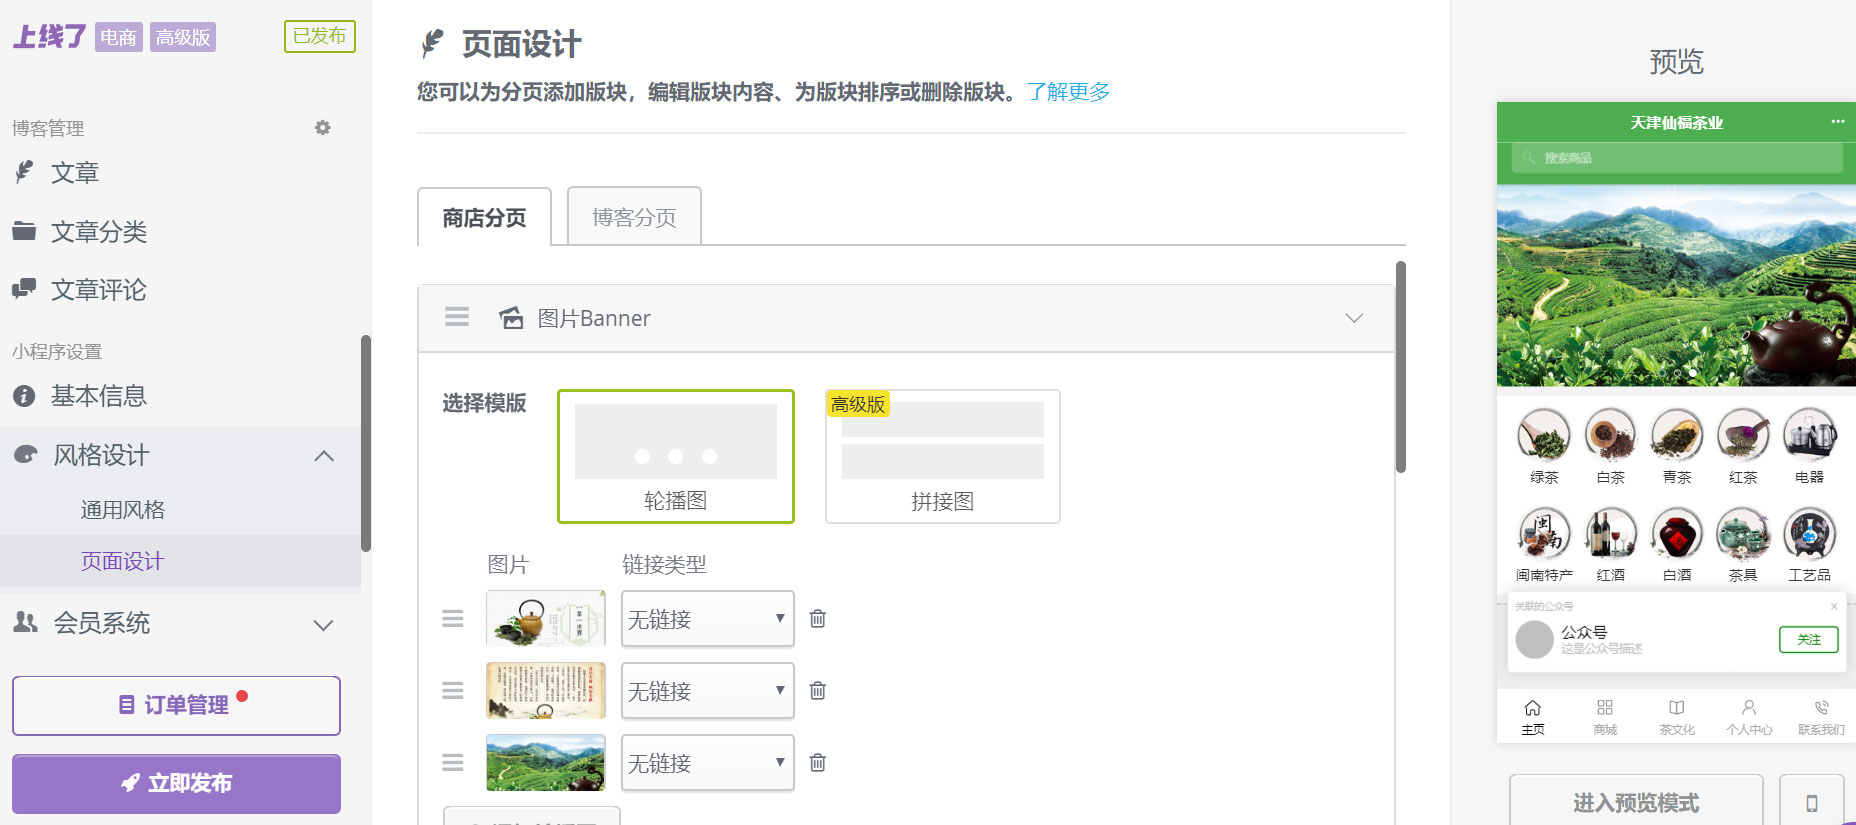Click the tea field banner thumbnail
The width and height of the screenshot is (1856, 825).
click(545, 763)
